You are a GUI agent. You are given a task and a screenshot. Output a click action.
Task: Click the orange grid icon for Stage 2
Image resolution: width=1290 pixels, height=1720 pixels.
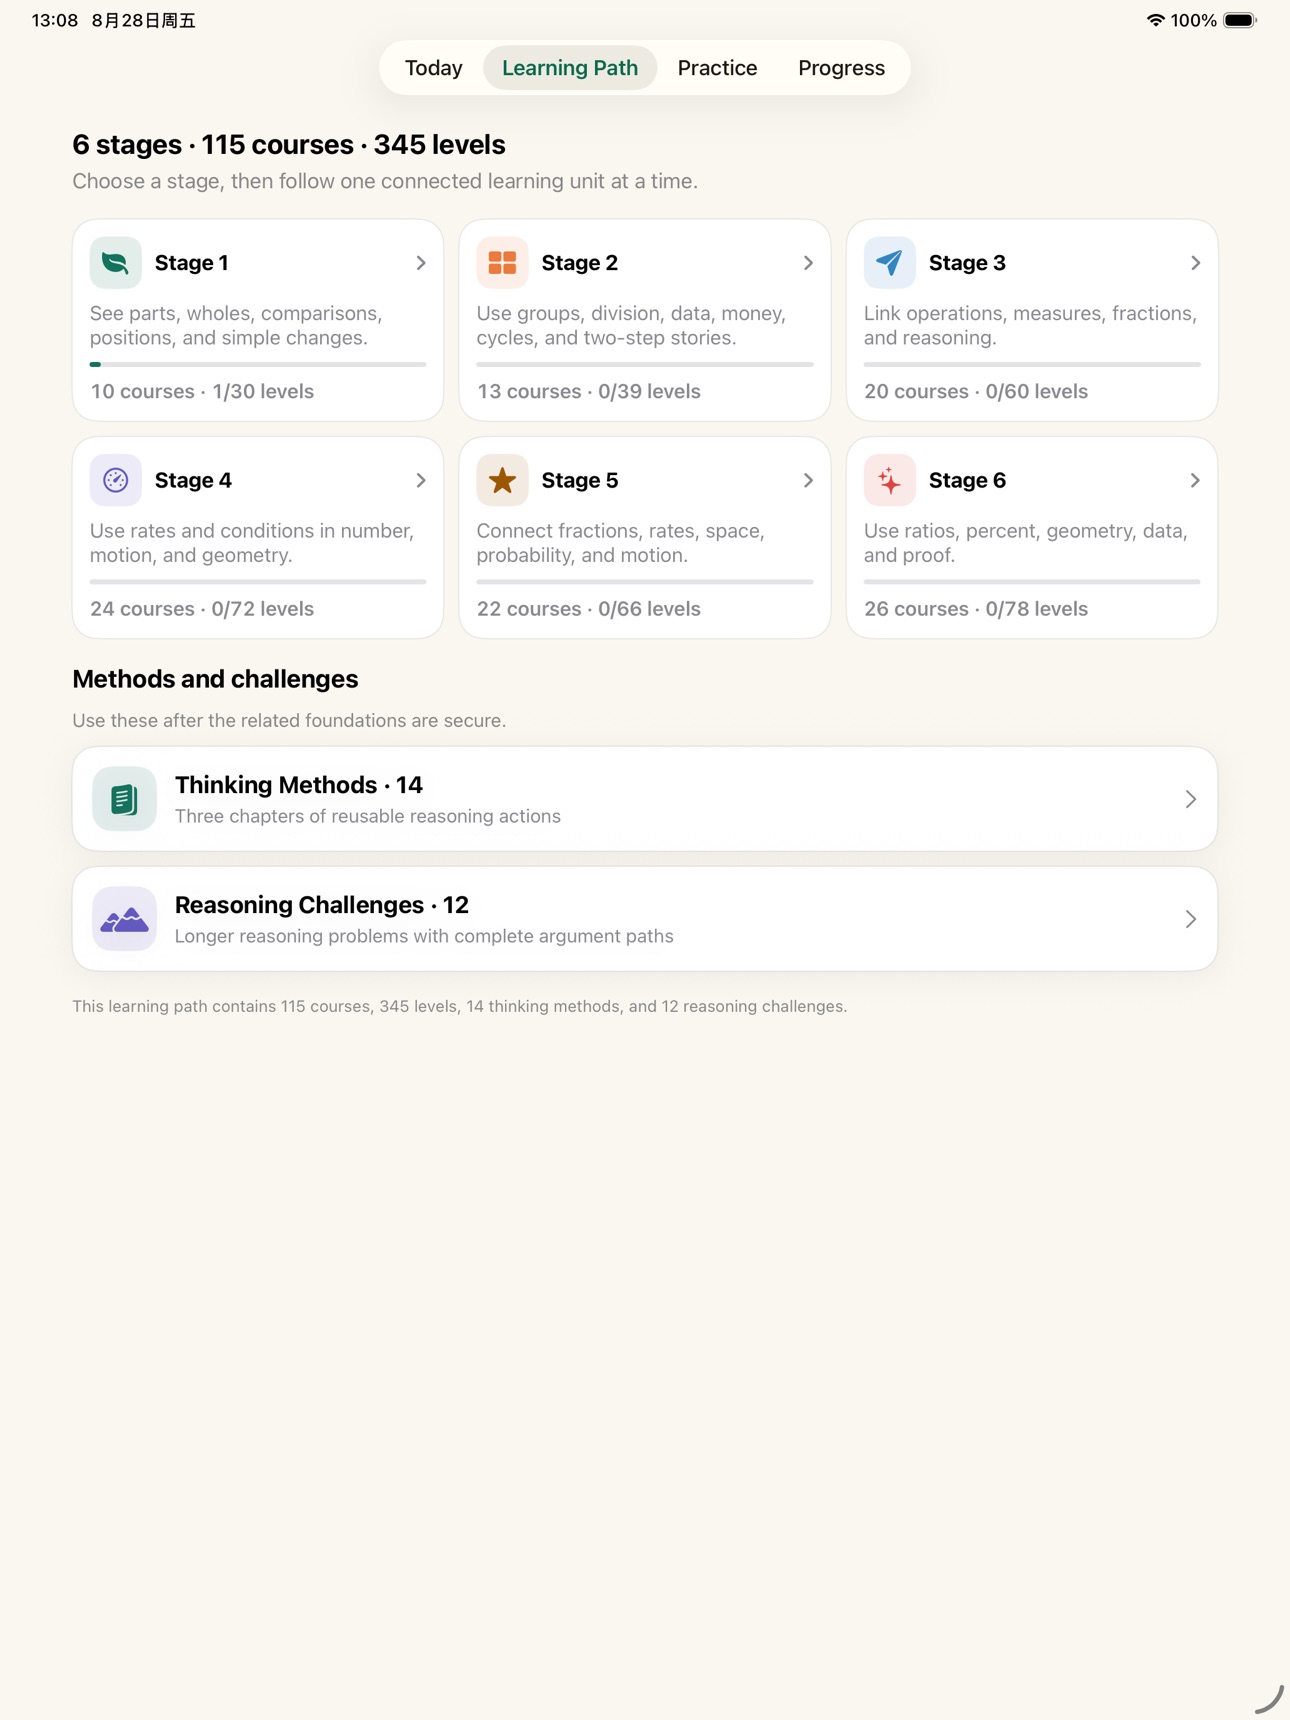[502, 263]
